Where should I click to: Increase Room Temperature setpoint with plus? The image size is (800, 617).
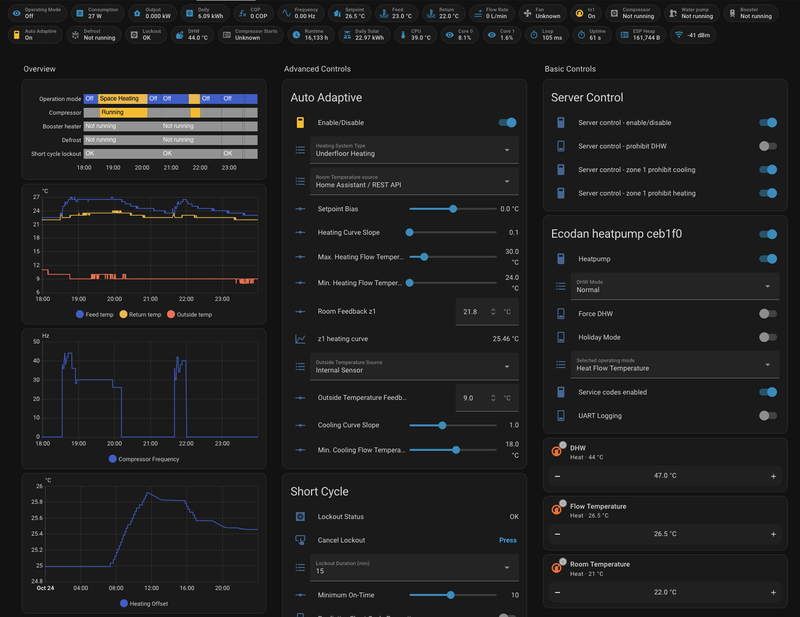pos(773,593)
